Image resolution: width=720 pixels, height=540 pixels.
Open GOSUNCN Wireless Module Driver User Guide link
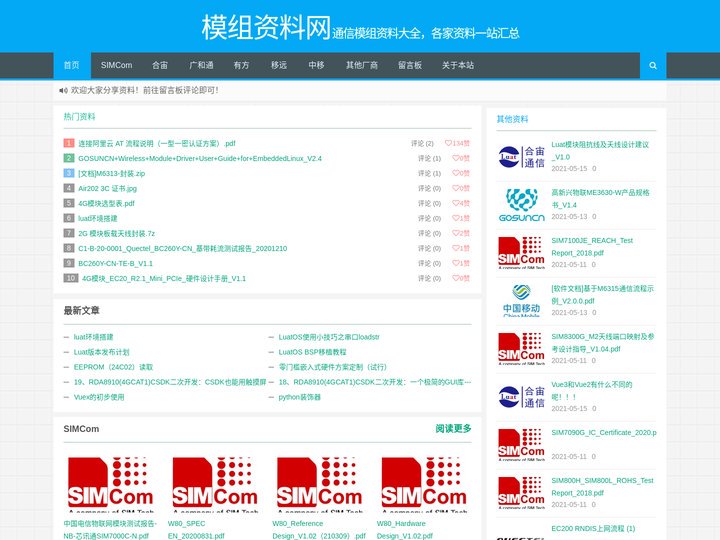pos(200,158)
